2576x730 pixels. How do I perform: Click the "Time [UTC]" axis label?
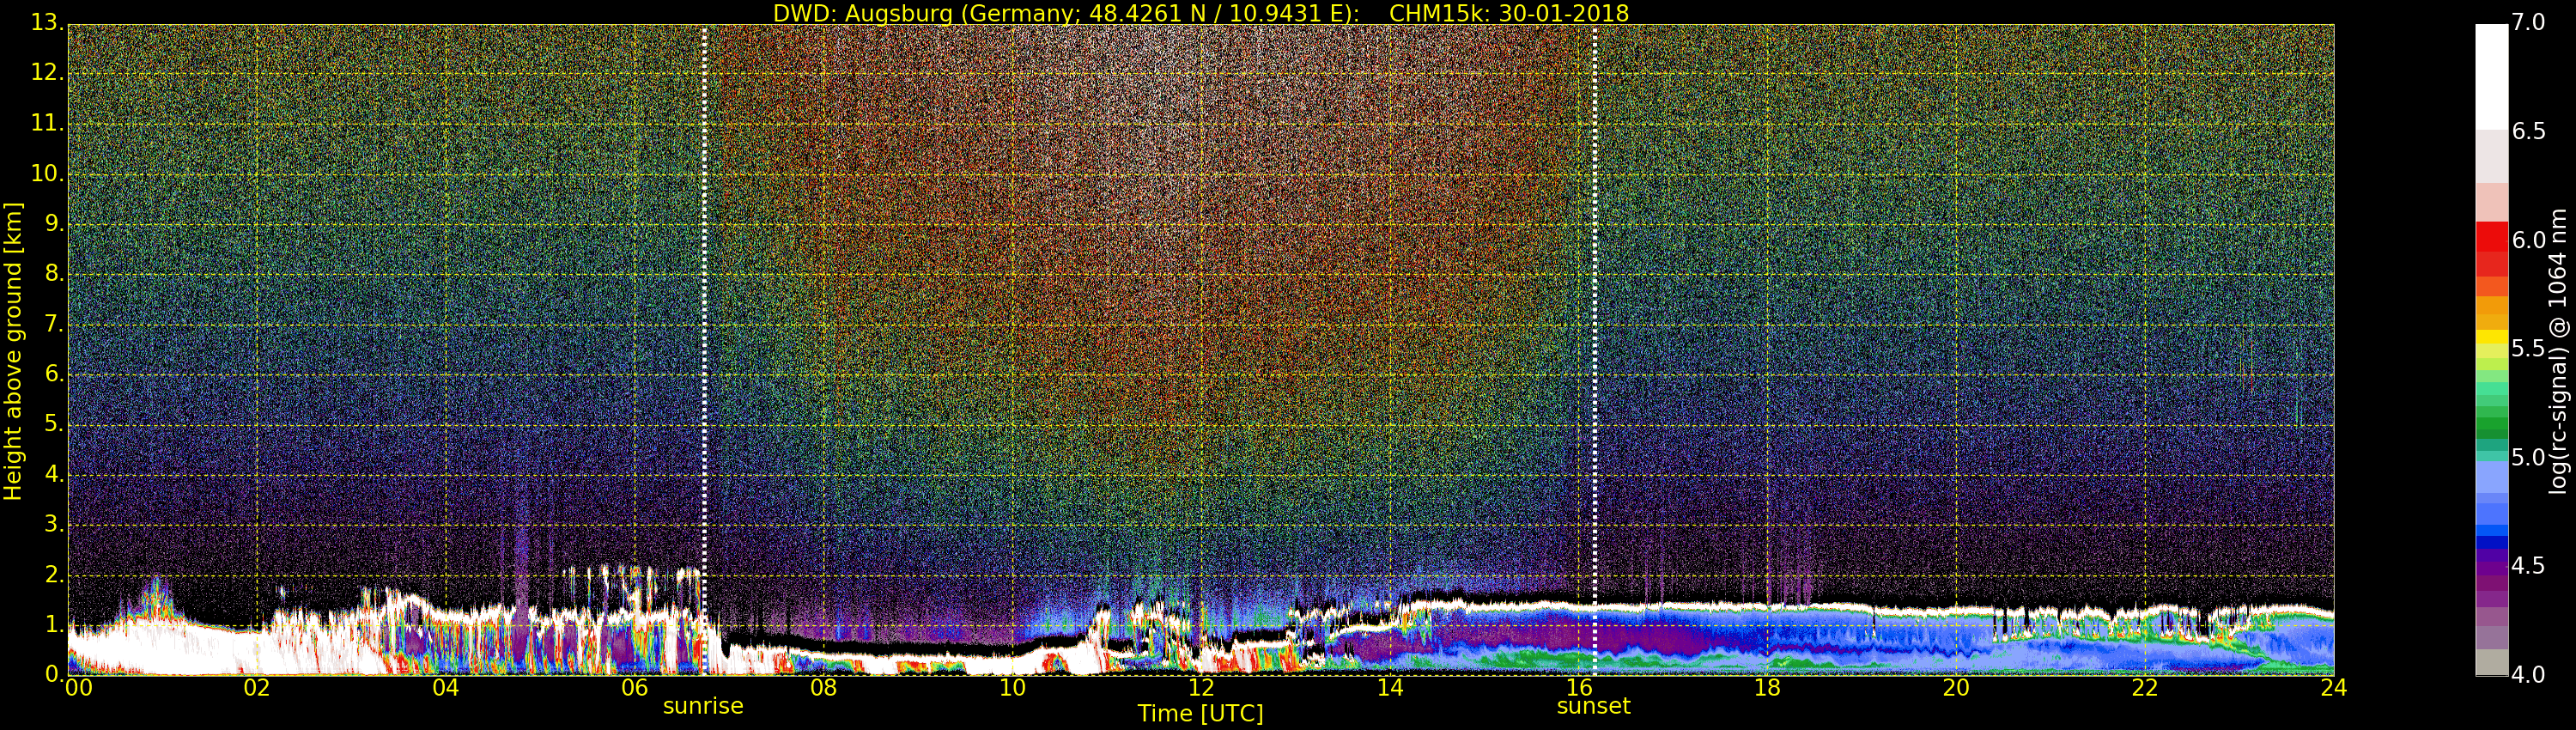[x=1200, y=714]
